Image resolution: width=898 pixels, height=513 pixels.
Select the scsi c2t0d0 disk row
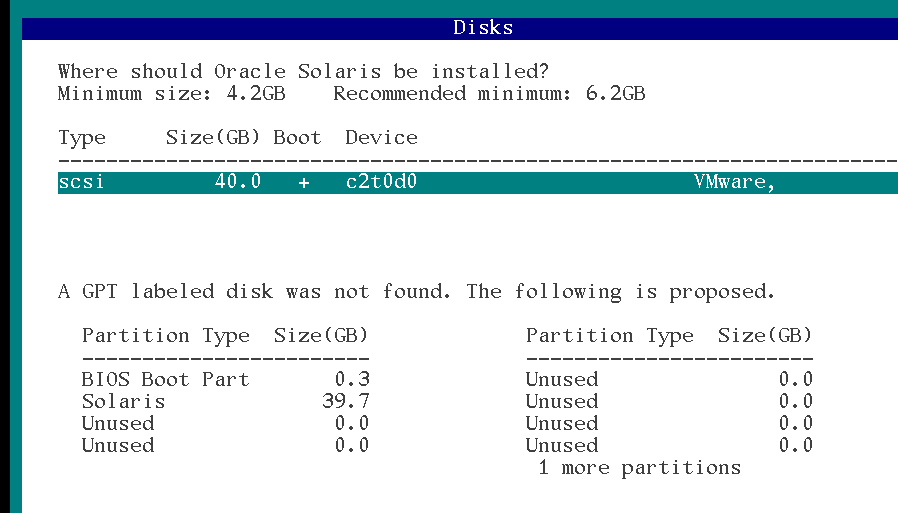(x=478, y=183)
